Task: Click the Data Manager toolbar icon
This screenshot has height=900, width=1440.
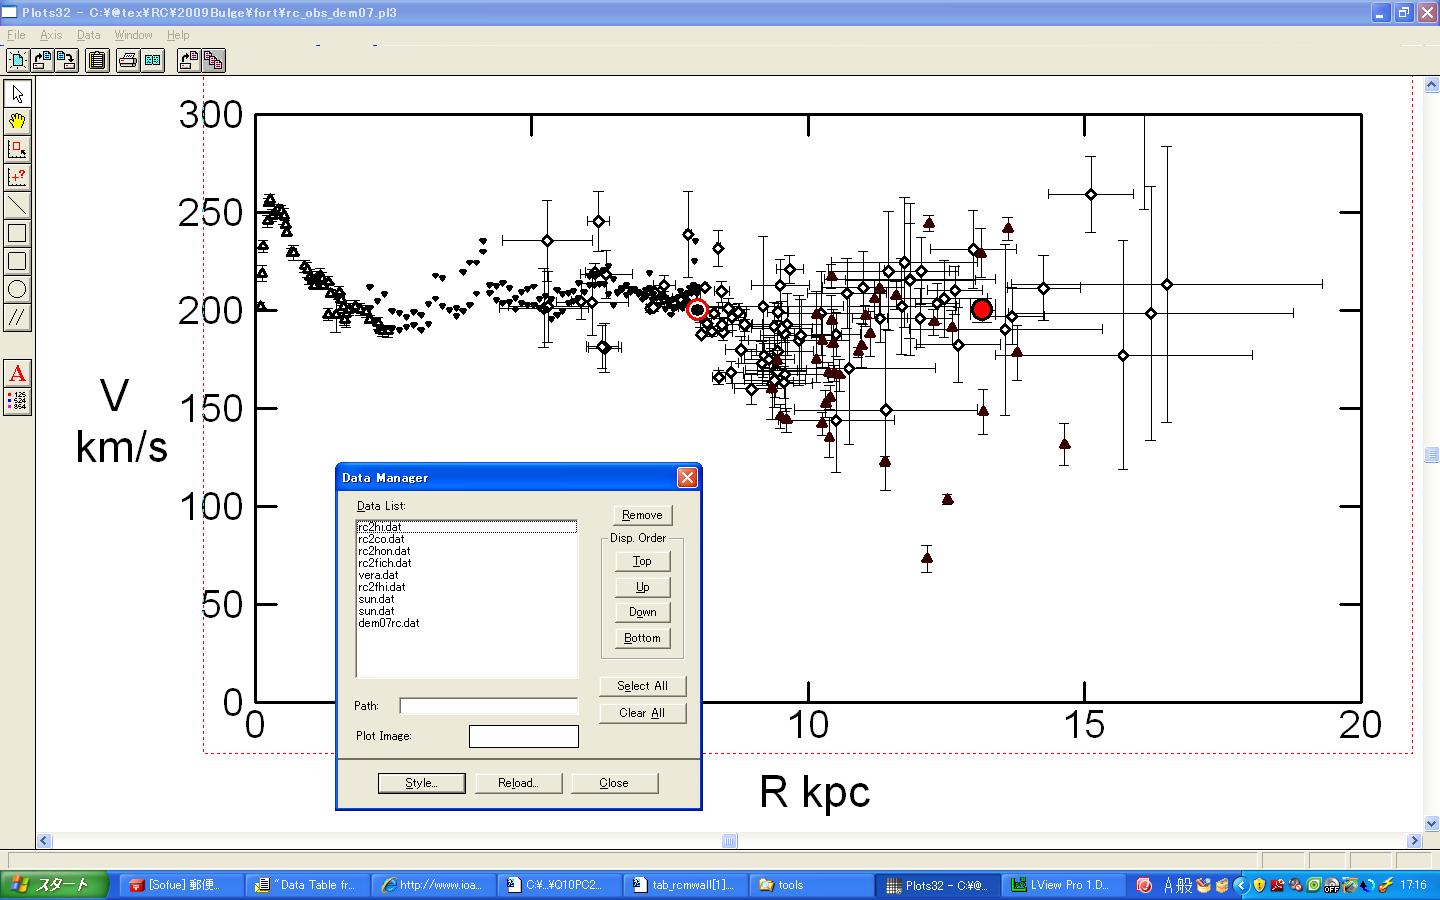Action: pos(213,60)
